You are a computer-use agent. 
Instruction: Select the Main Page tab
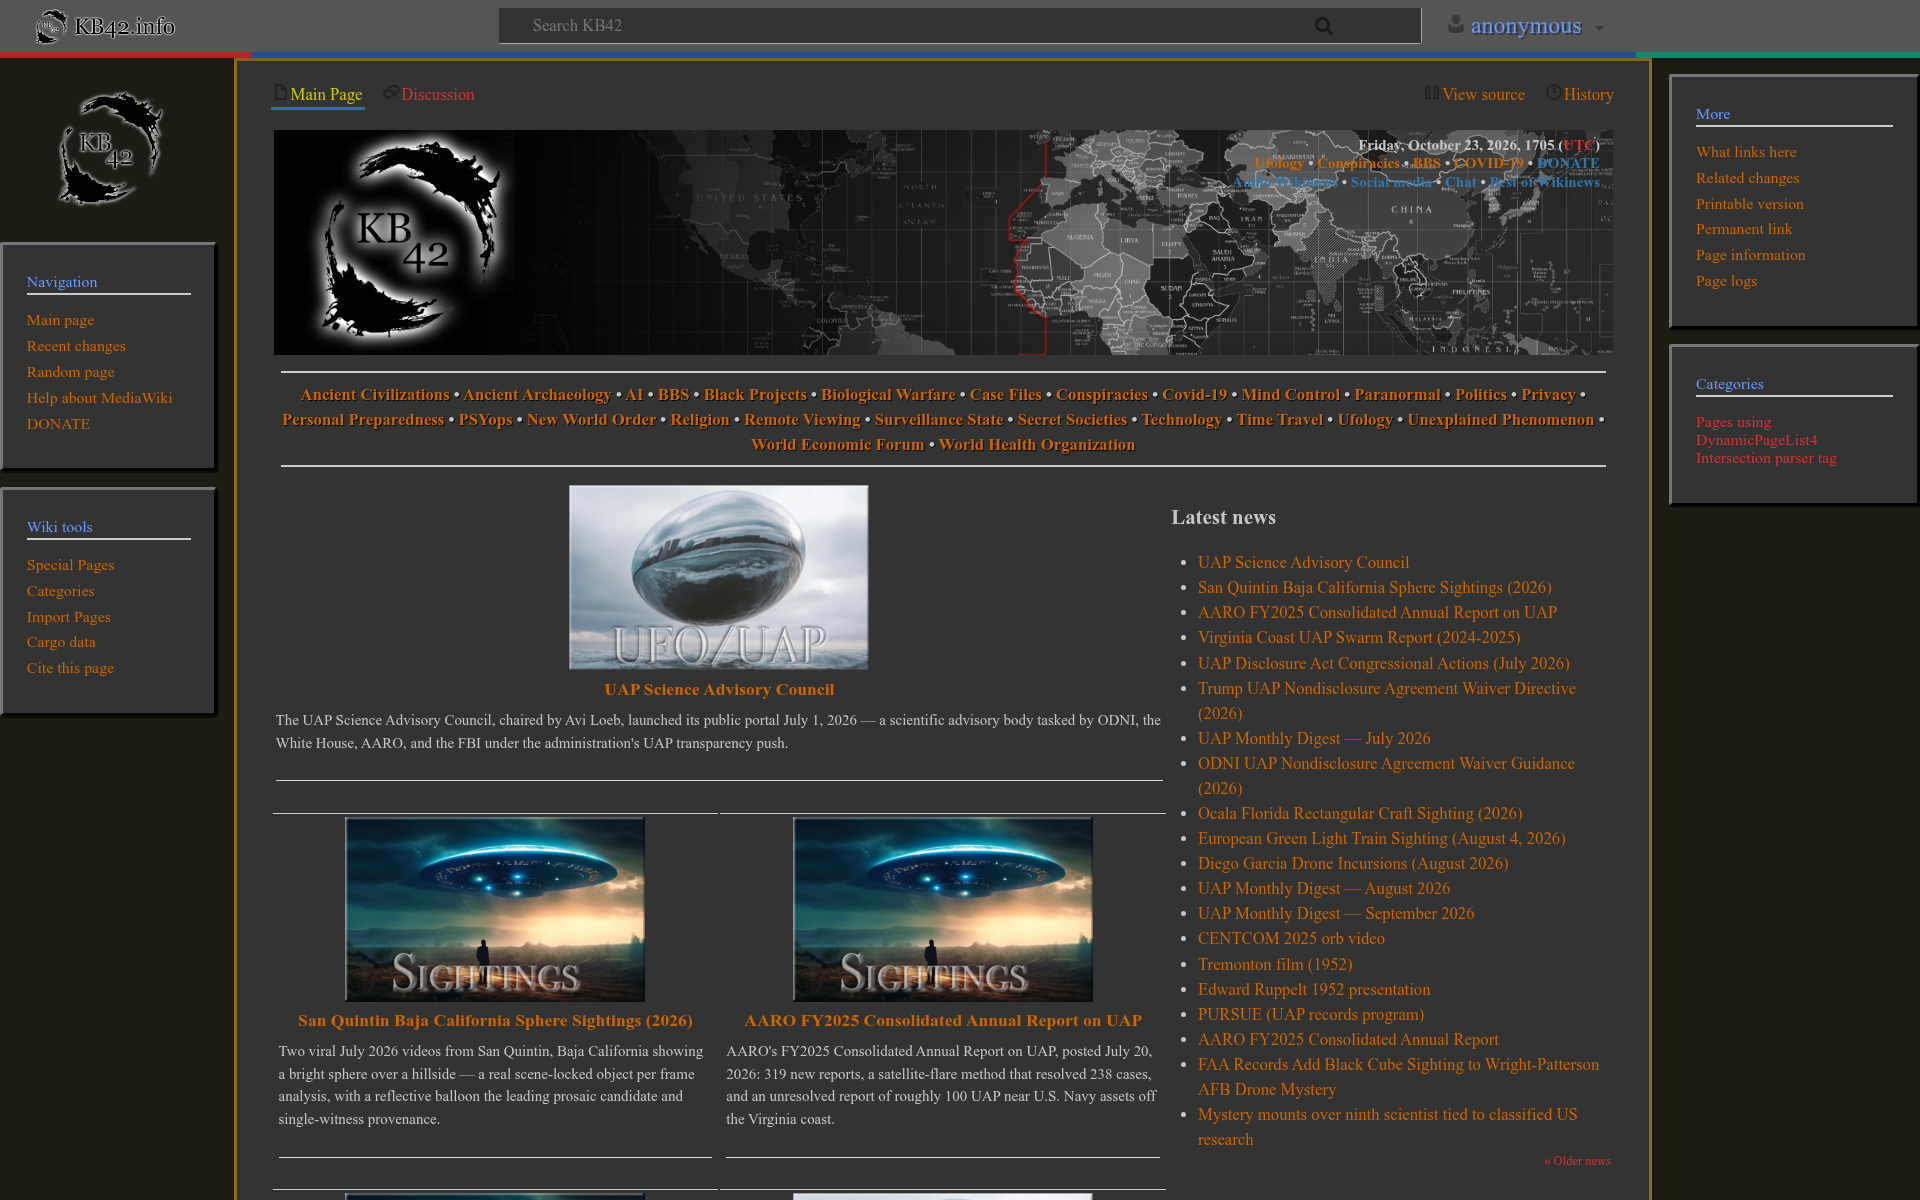(326, 94)
